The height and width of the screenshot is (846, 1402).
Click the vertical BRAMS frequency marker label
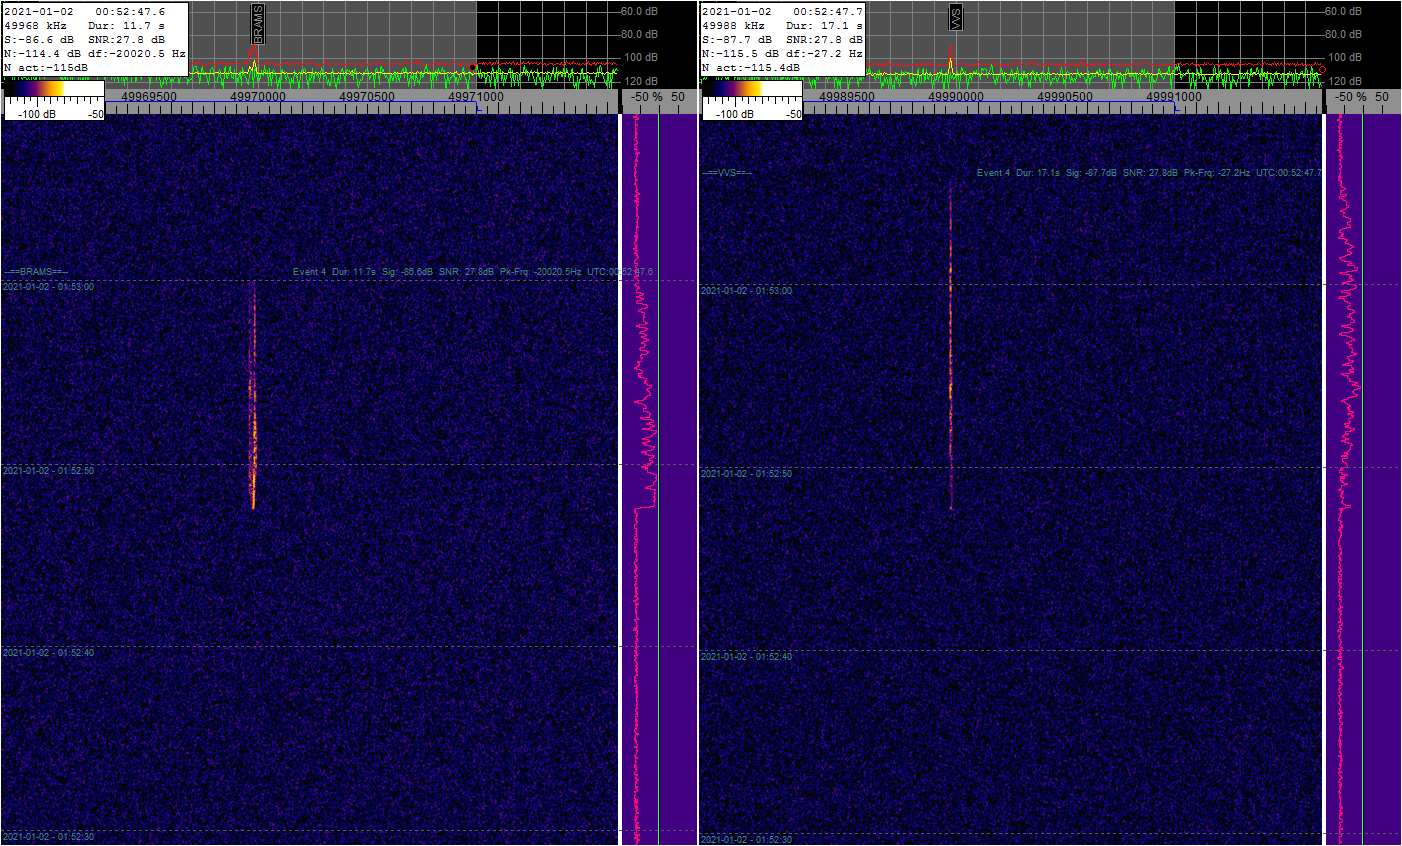coord(257,23)
